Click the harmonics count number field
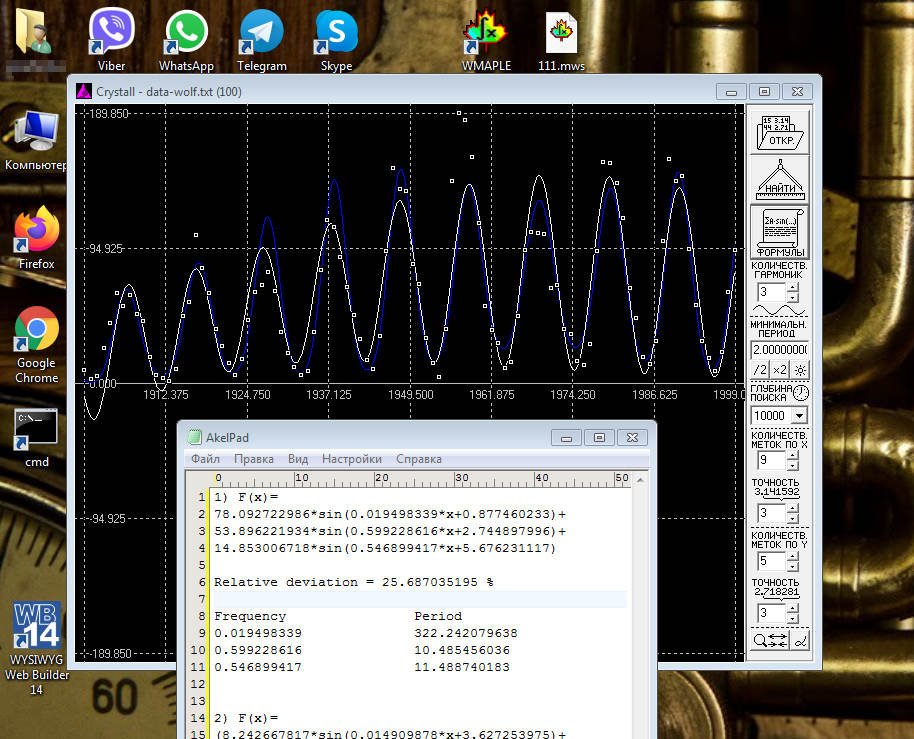Image resolution: width=914 pixels, height=739 pixels. coord(772,291)
